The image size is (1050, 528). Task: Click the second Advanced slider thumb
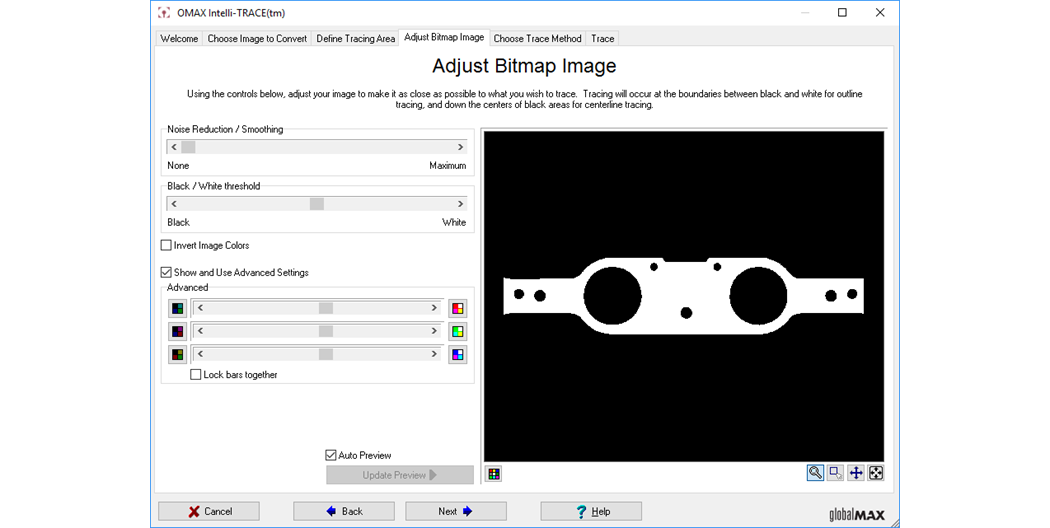325,331
